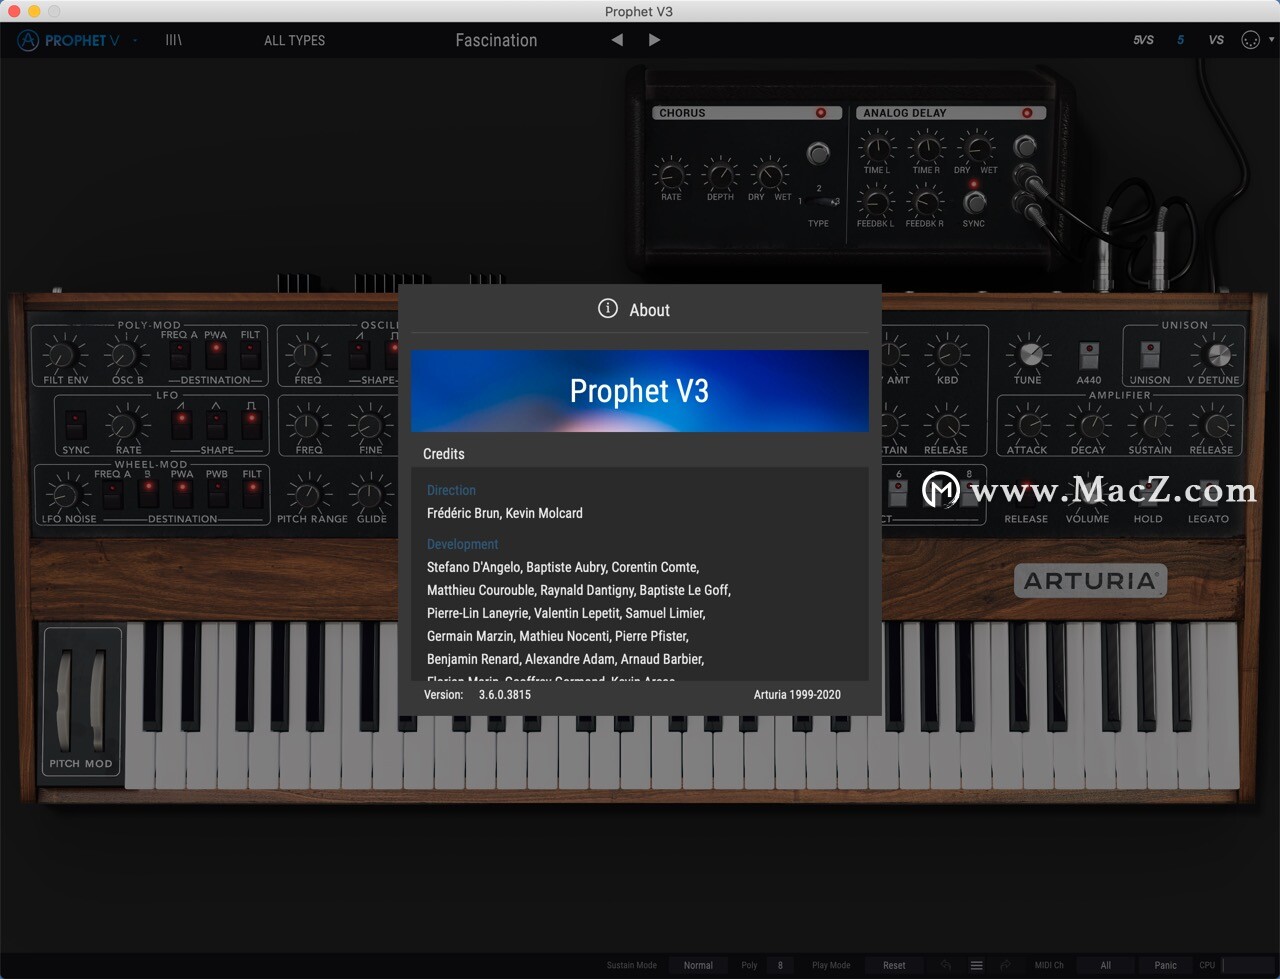
Task: Click the V Detune knob
Action: point(1216,354)
